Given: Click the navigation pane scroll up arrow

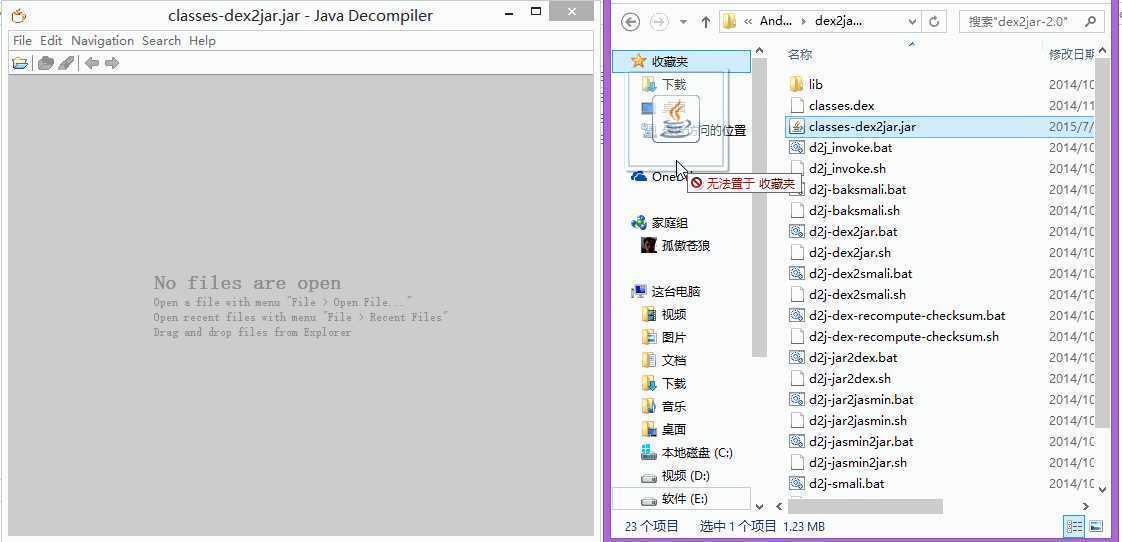Looking at the screenshot, I should [759, 53].
